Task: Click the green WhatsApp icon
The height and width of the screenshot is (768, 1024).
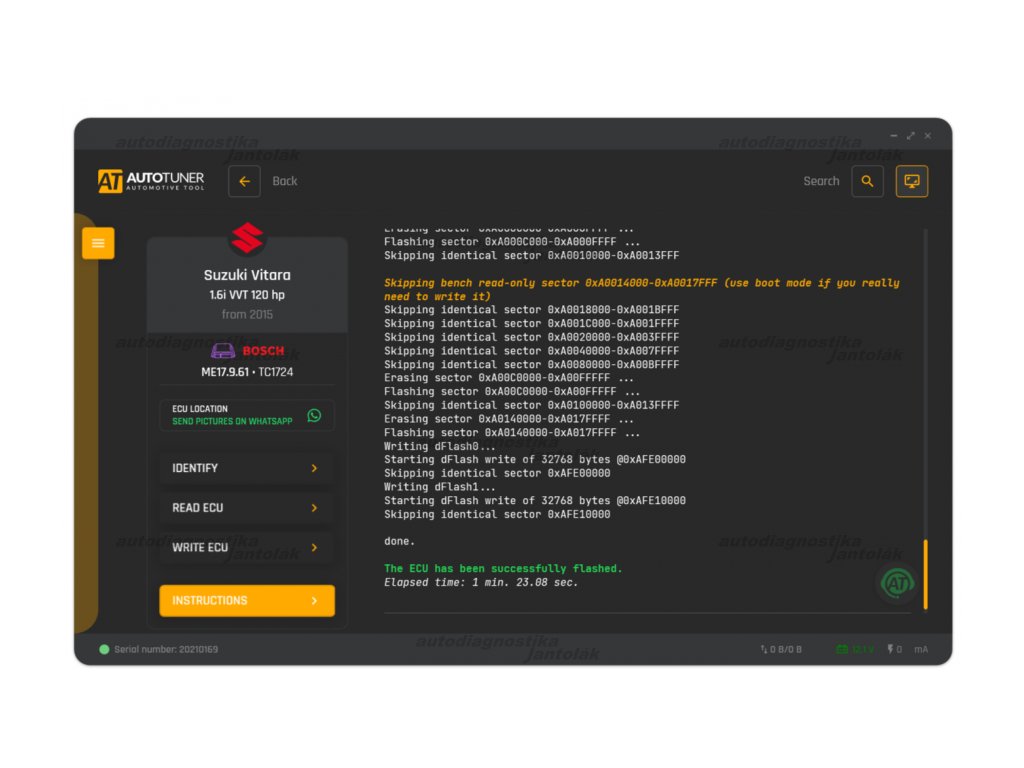Action: pos(314,415)
